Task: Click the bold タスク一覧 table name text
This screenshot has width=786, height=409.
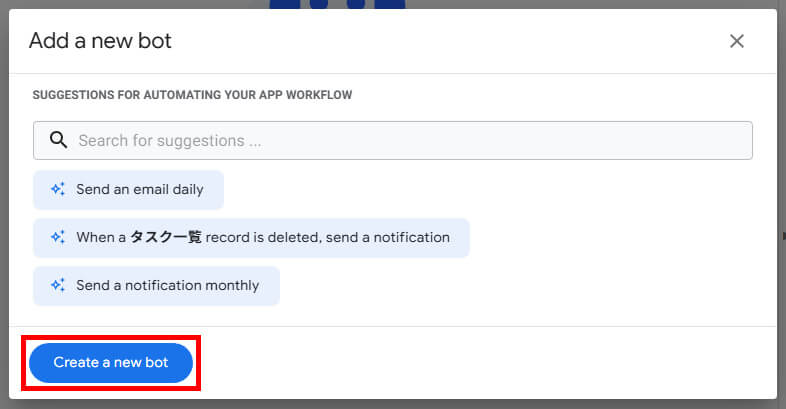Action: (x=166, y=238)
